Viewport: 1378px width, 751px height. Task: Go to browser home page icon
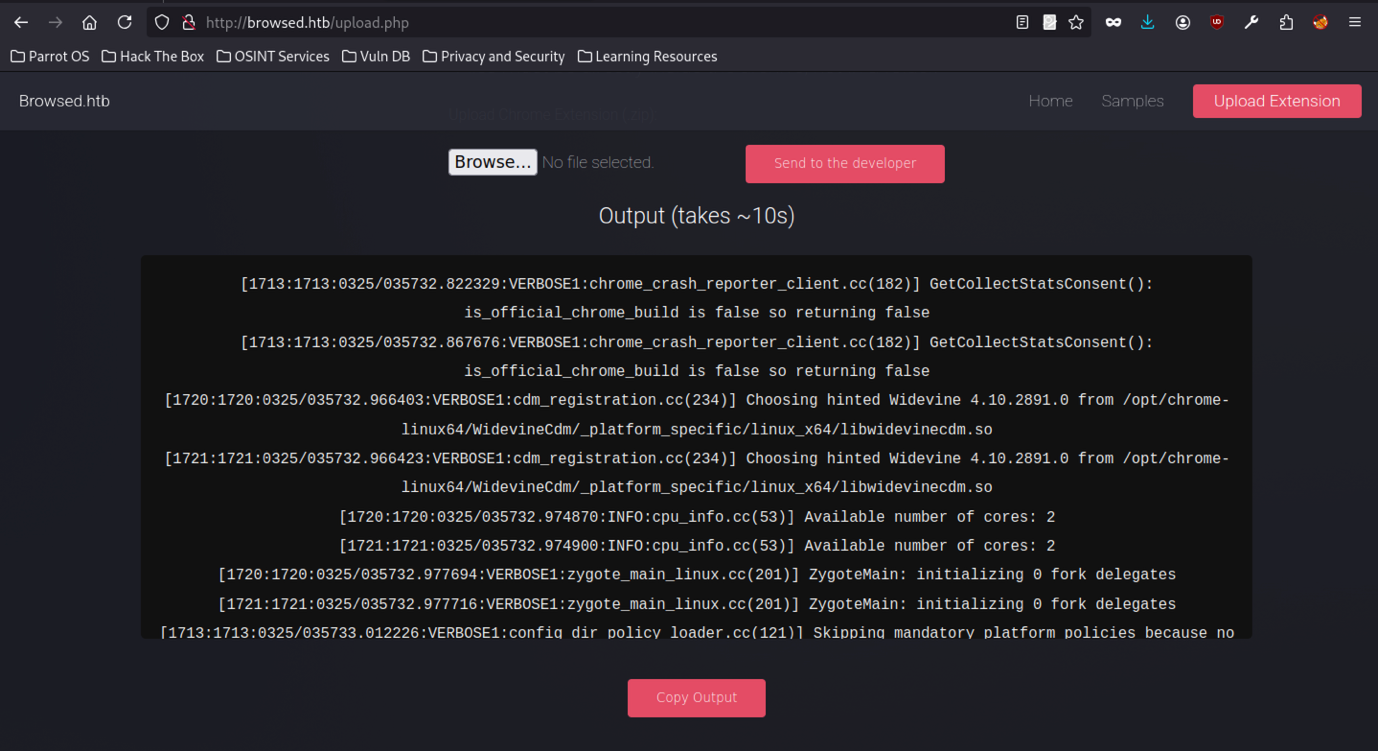(x=90, y=22)
